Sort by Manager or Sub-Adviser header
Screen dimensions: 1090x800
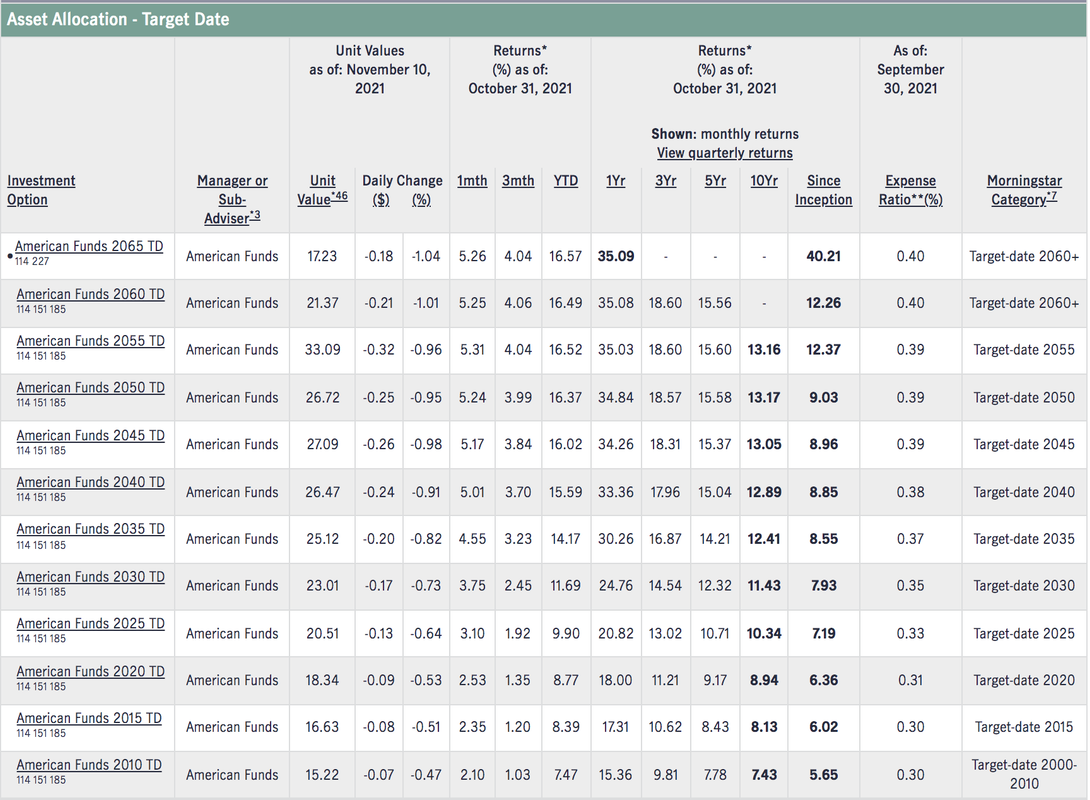(232, 199)
